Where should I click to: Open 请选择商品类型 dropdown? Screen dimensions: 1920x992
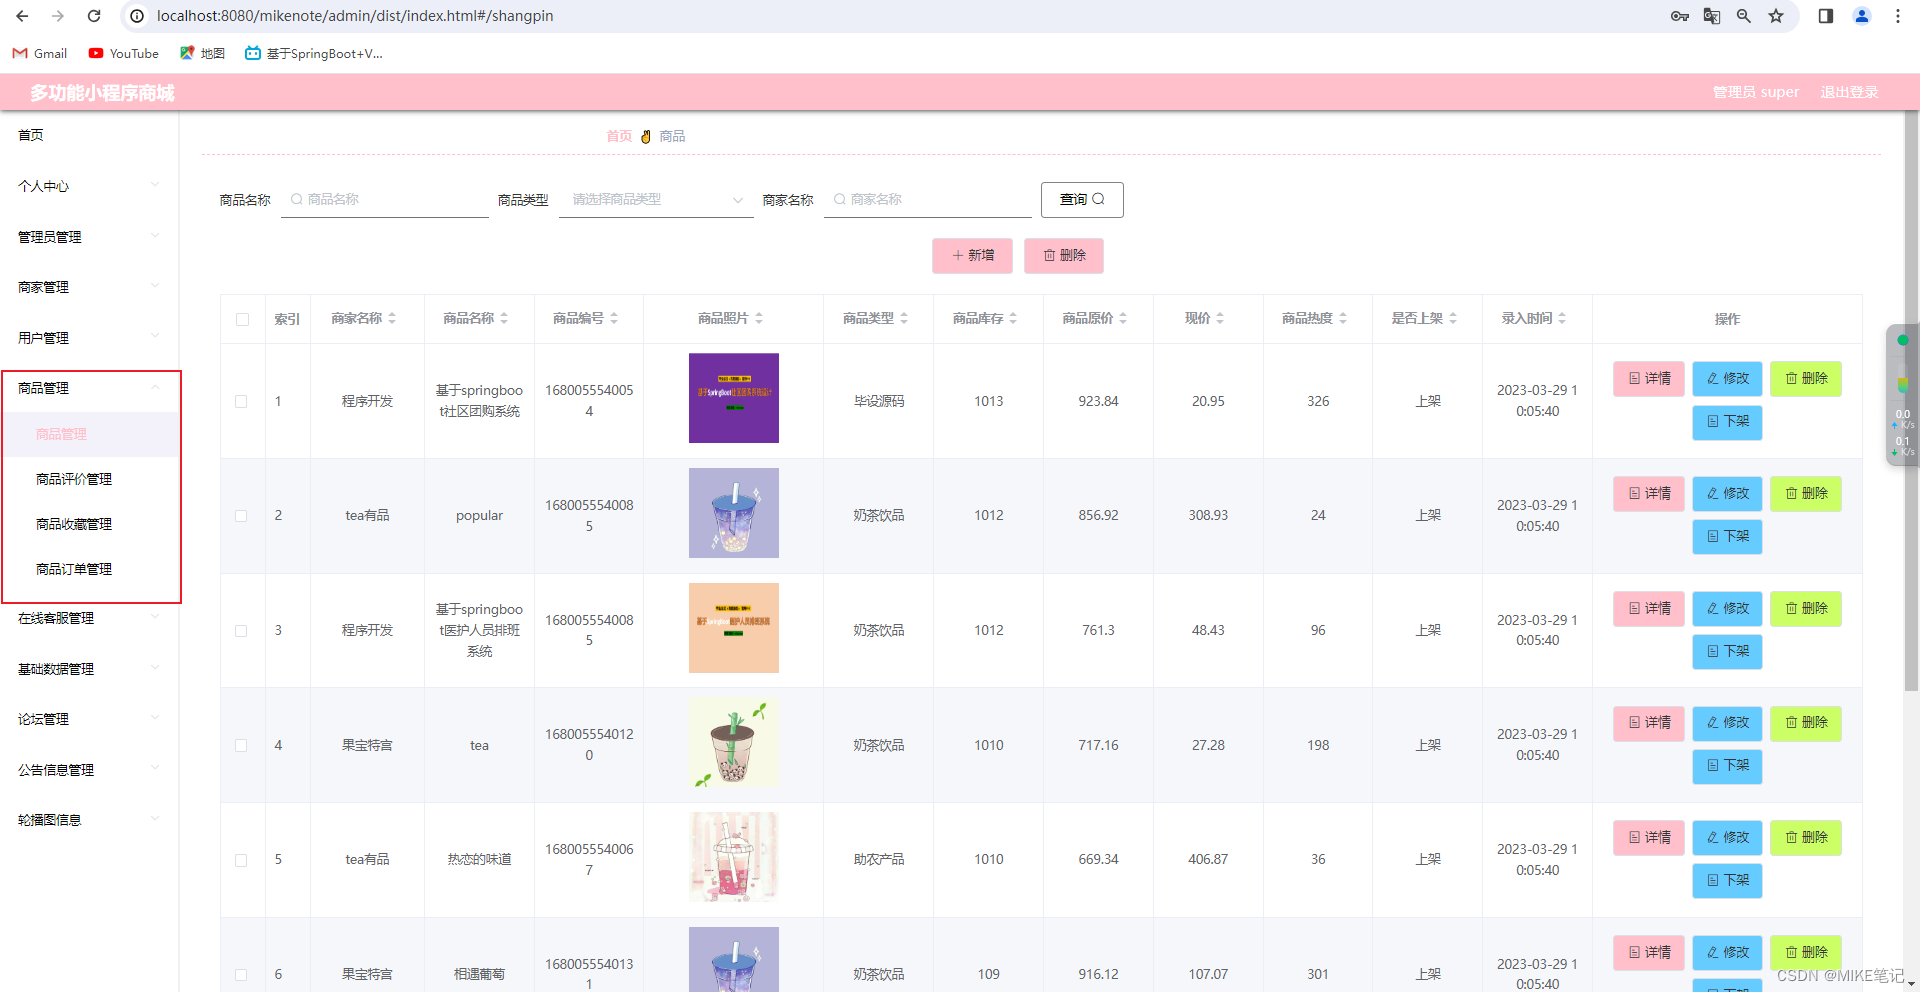656,200
